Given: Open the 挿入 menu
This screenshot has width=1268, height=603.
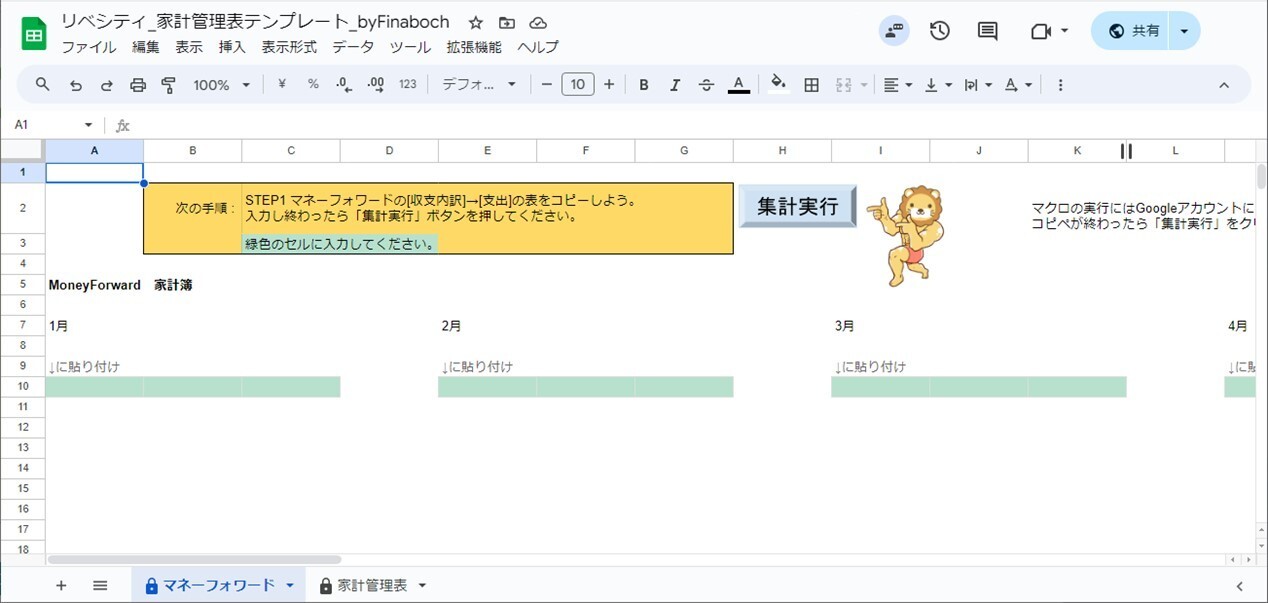Looking at the screenshot, I should click(x=232, y=47).
